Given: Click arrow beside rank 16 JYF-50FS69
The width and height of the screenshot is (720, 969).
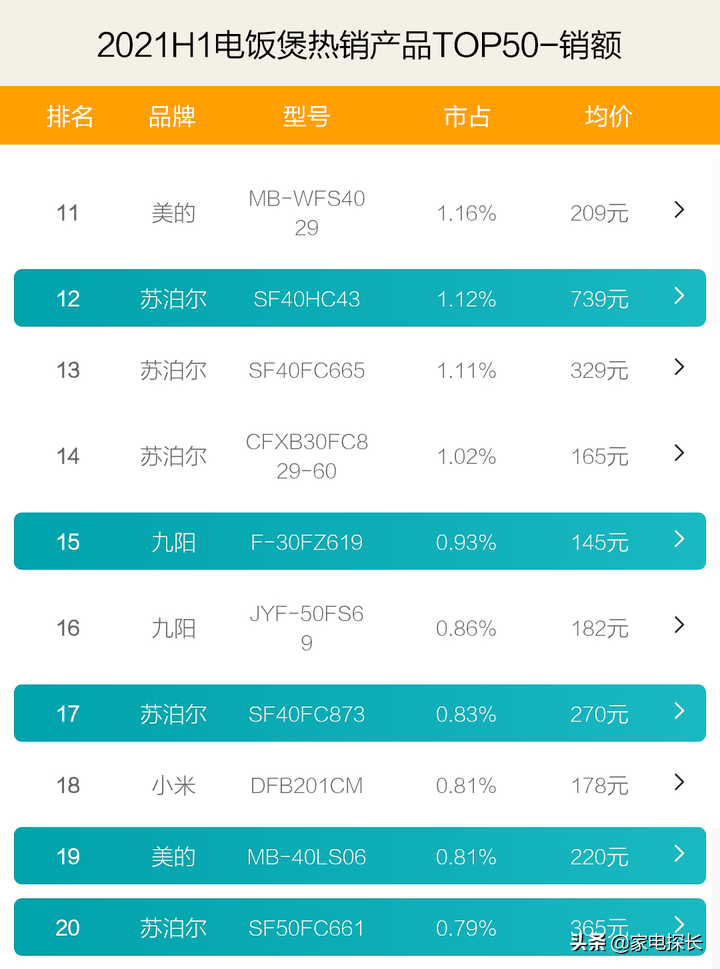Looking at the screenshot, I should (679, 625).
